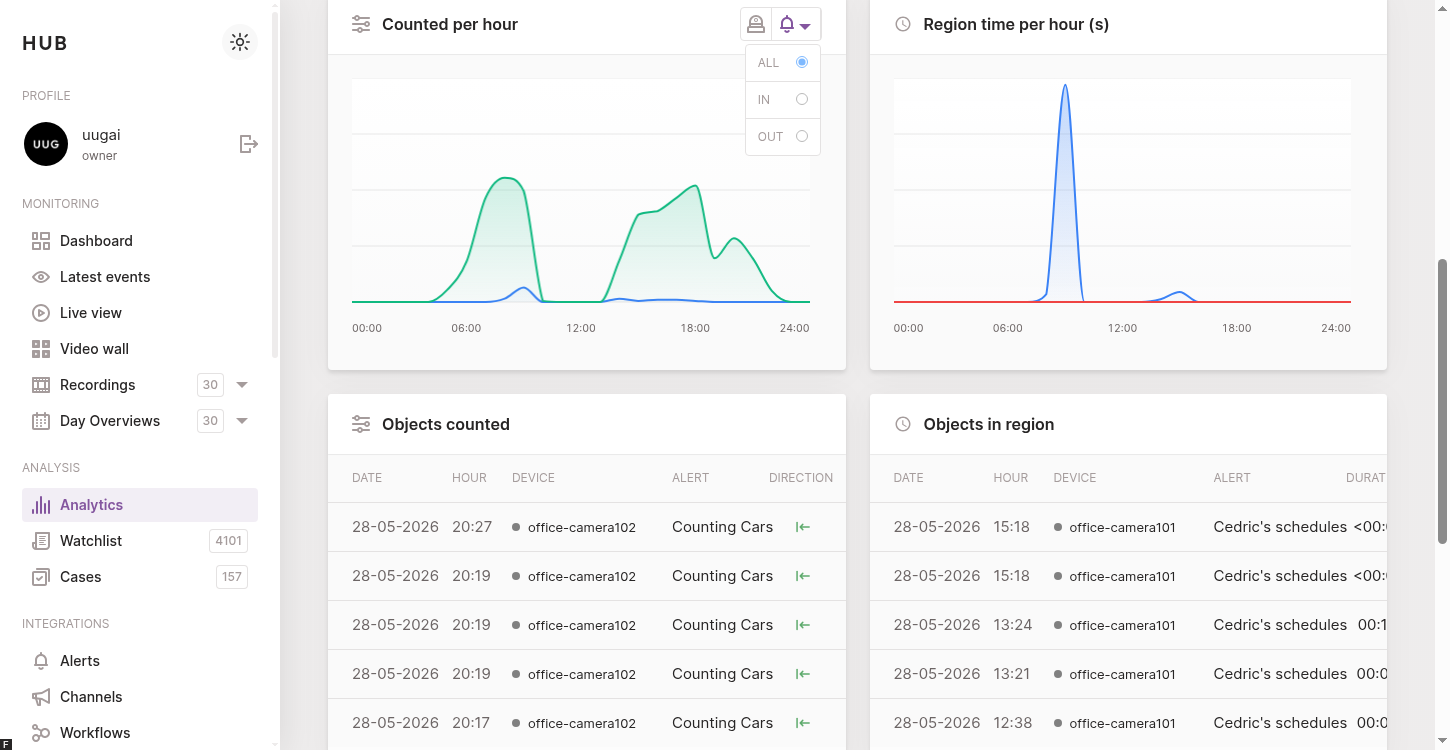Click Counting Cars in the 20:17 row

(x=722, y=723)
